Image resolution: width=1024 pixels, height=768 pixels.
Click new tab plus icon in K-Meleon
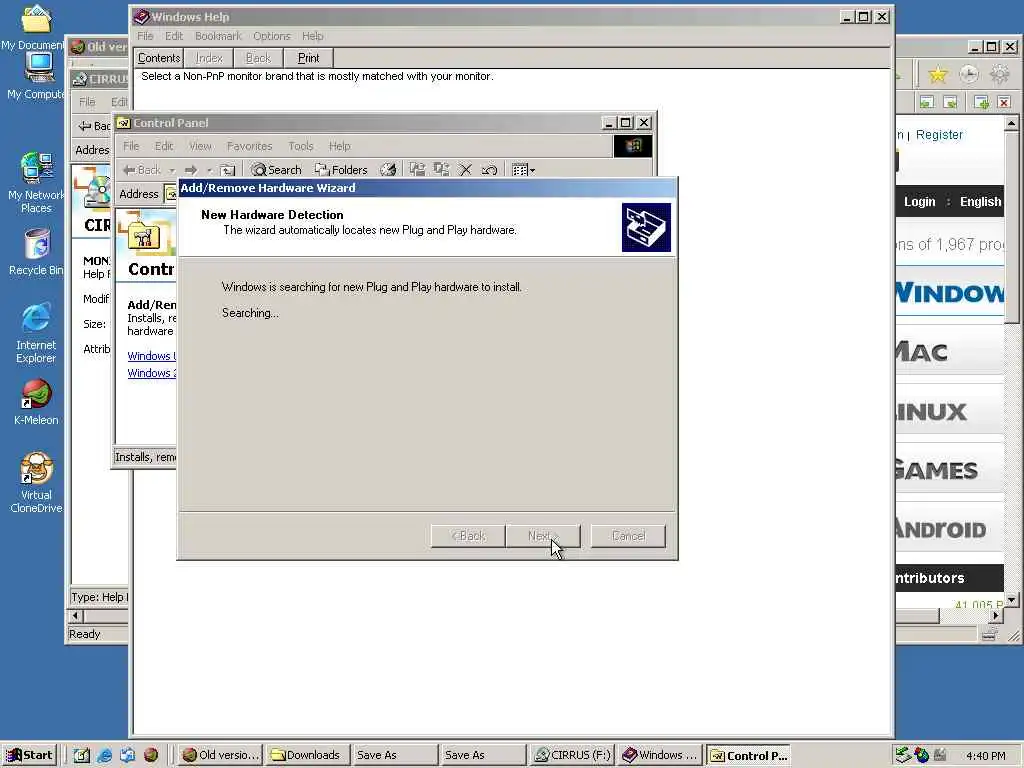(x=981, y=102)
